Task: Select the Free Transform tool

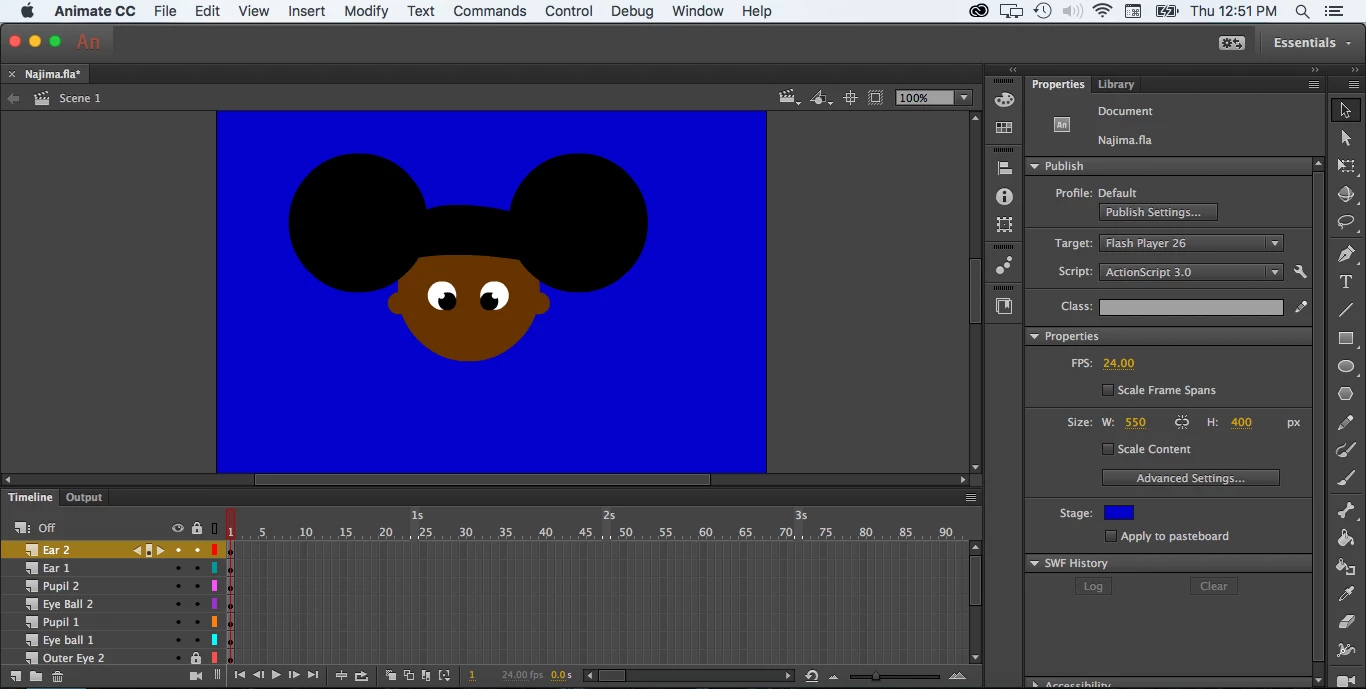Action: tap(1346, 166)
